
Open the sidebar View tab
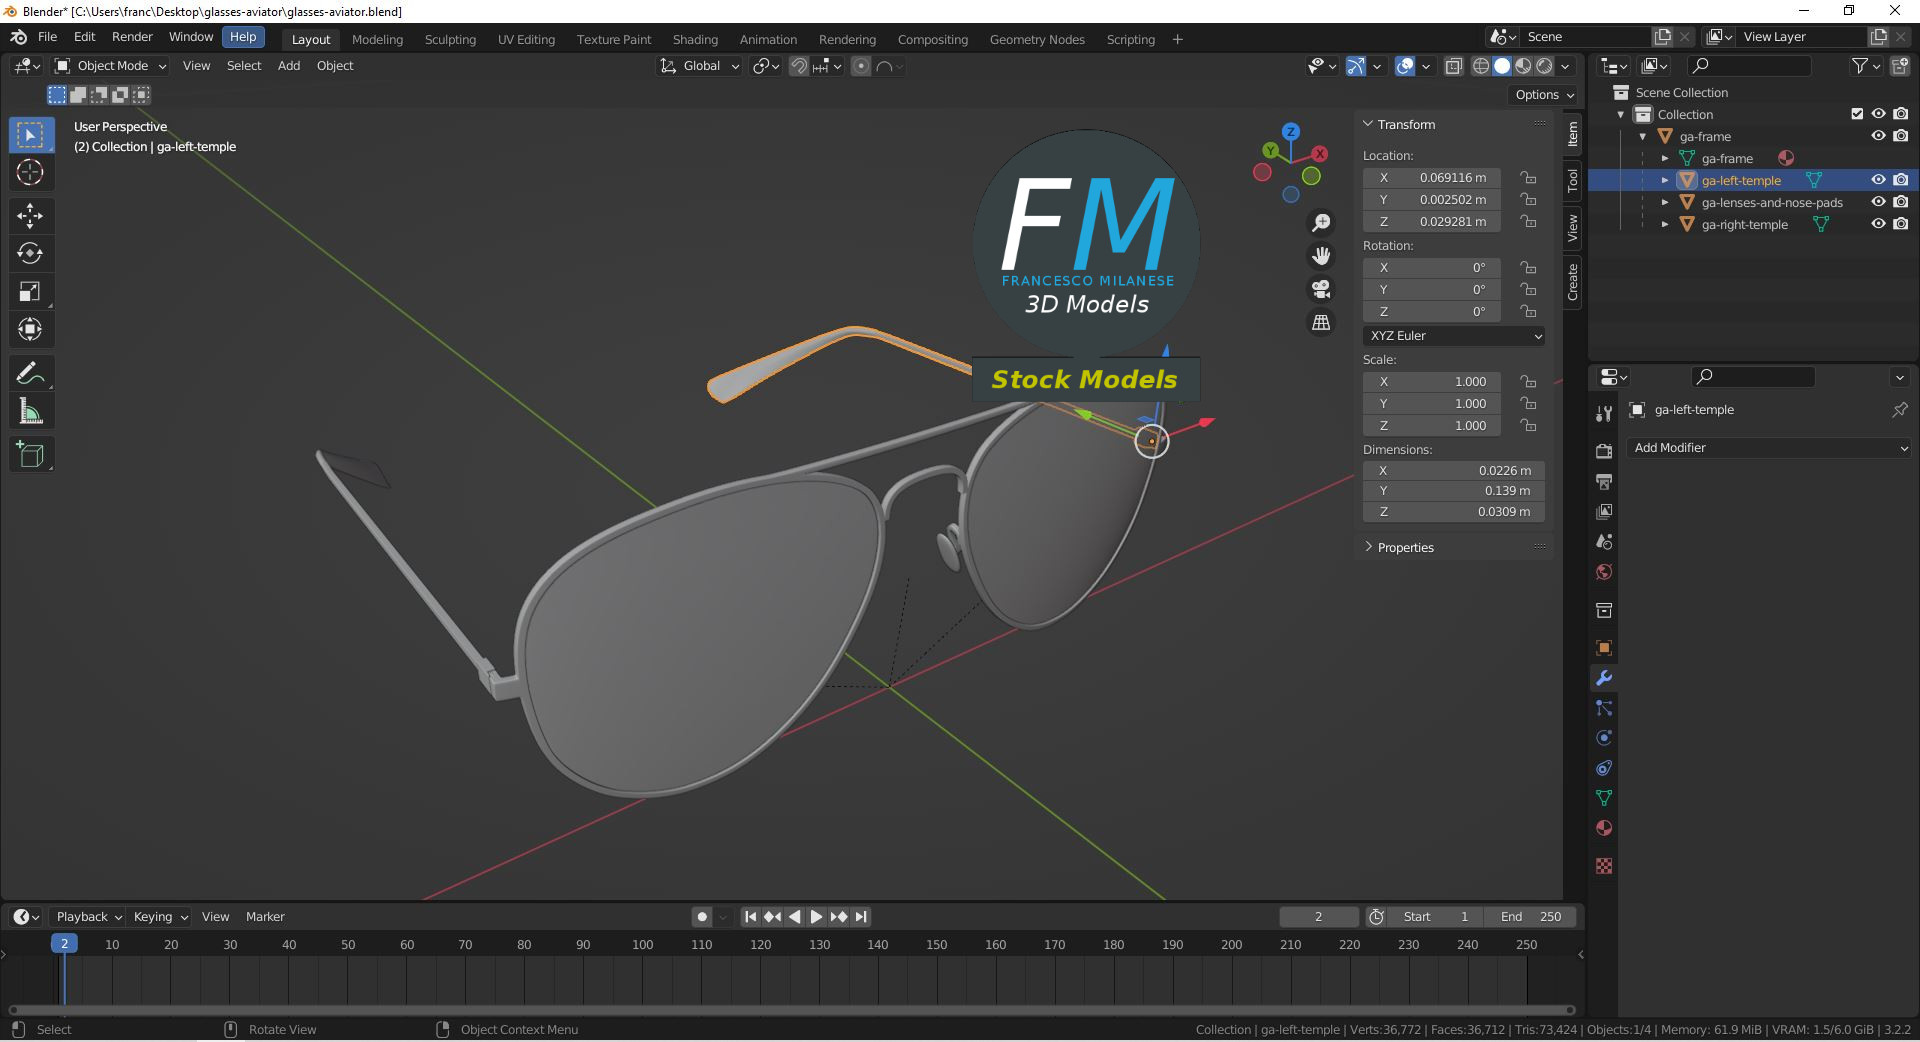[1573, 228]
